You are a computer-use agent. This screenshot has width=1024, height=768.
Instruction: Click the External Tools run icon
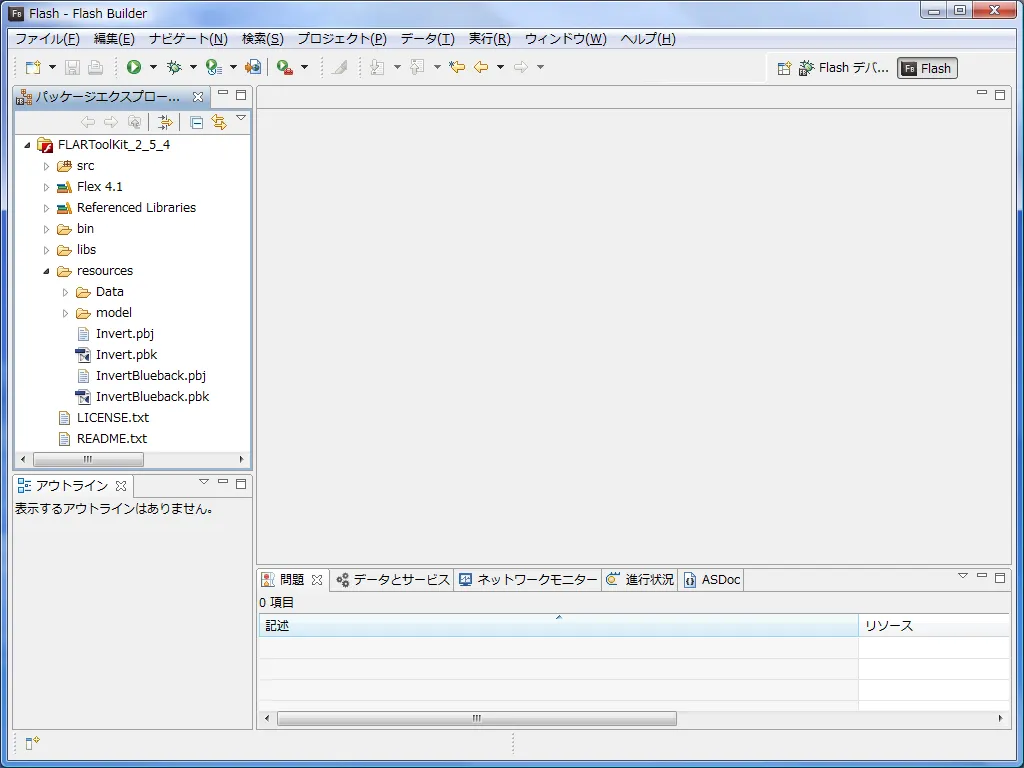(x=285, y=67)
